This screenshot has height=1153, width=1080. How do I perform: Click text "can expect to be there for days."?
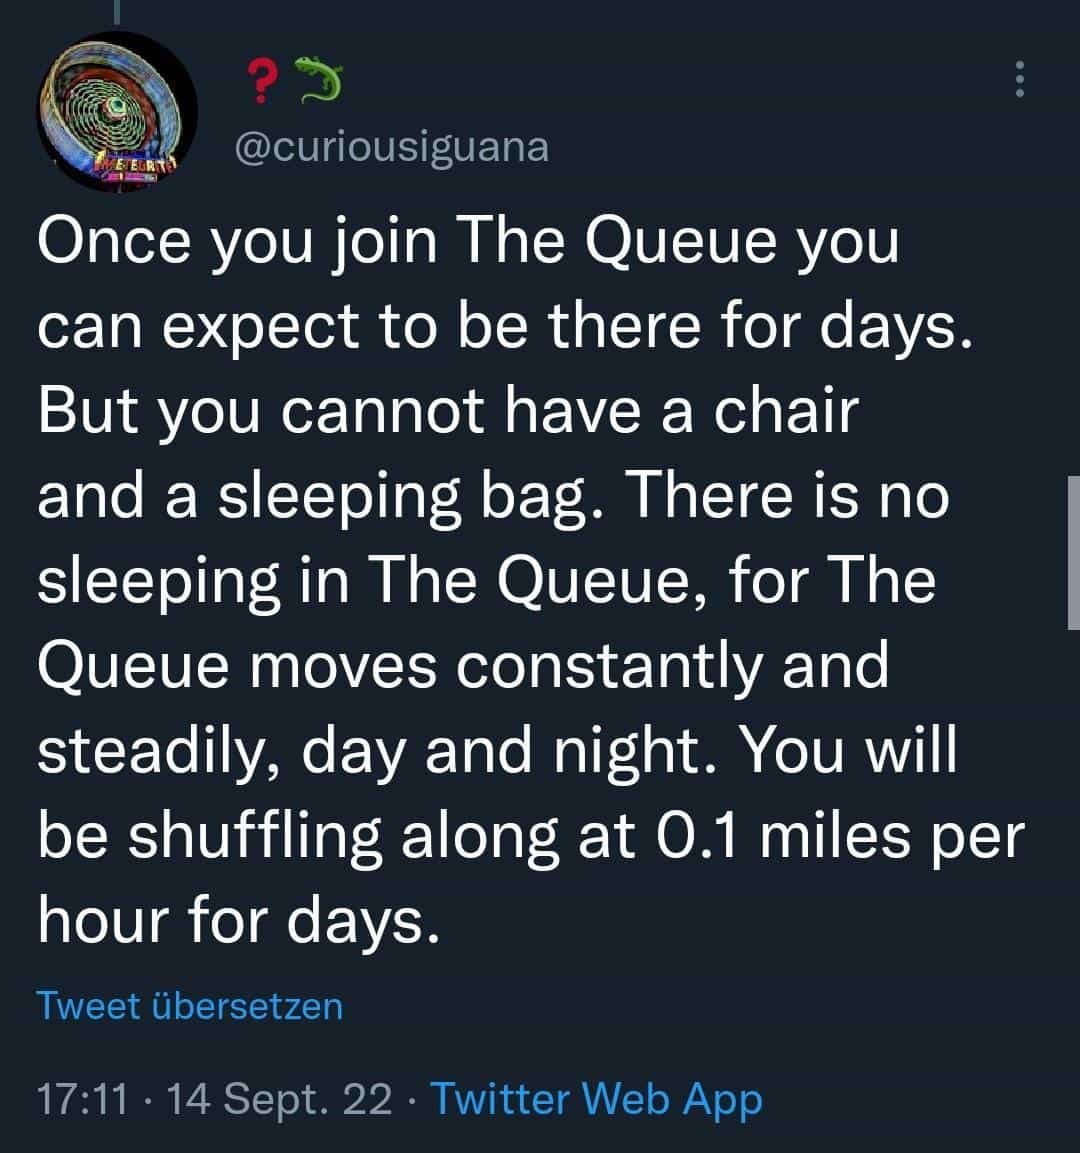(x=505, y=326)
